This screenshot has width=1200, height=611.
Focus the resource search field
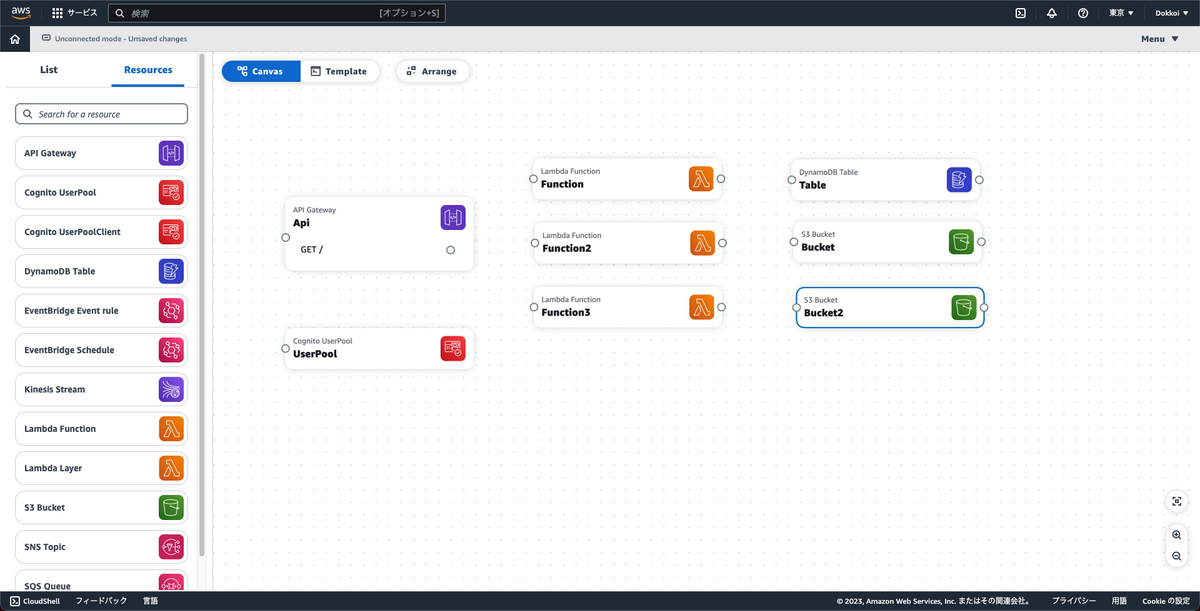[x=102, y=114]
